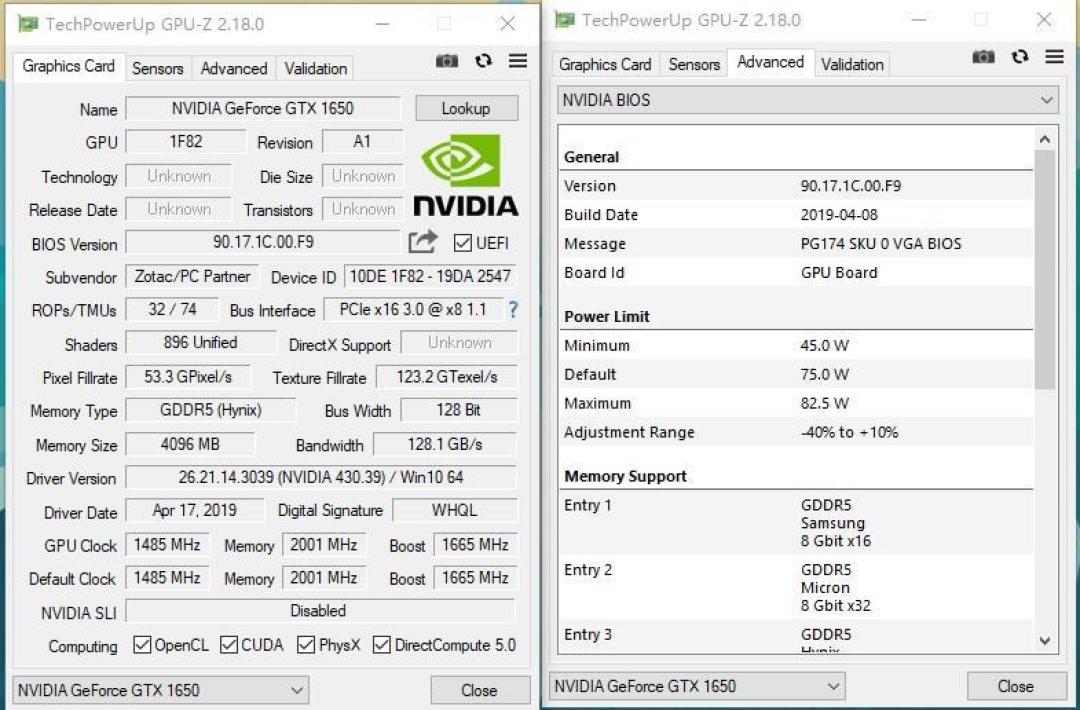This screenshot has height=710, width=1080.
Task: Open the NVIDIA BIOS dropdown
Action: click(x=1046, y=99)
